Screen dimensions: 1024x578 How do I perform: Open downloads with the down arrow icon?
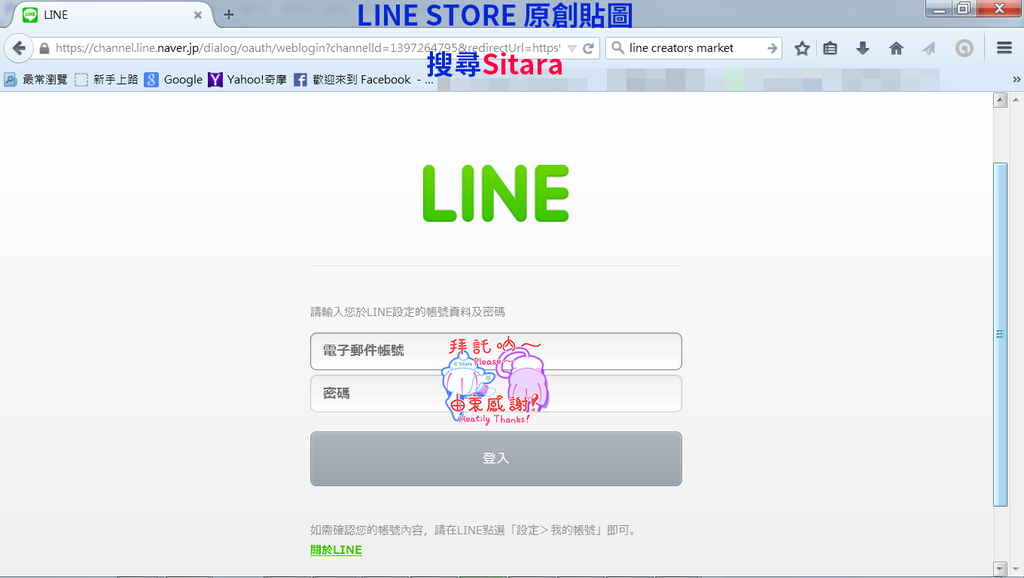tap(863, 48)
